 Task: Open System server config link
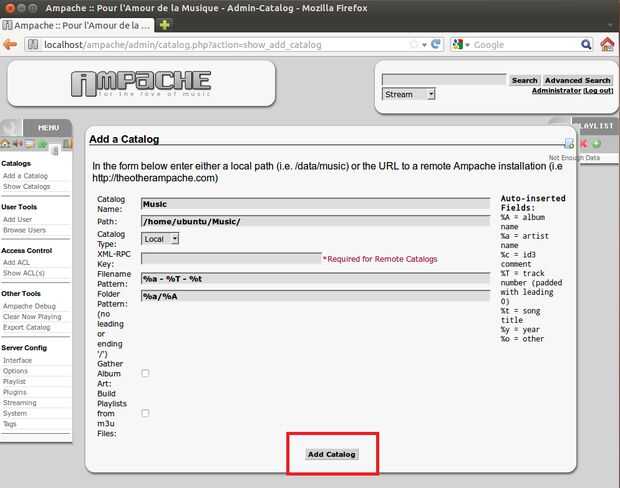click(x=15, y=413)
